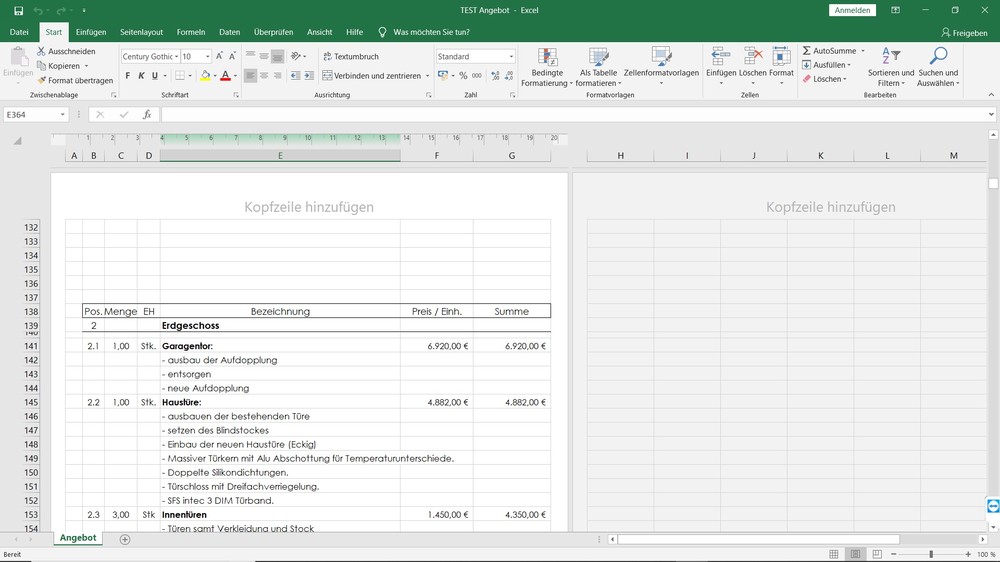Toggle bold formatting (F)
Image resolution: width=1000 pixels, height=562 pixels.
pos(127,76)
